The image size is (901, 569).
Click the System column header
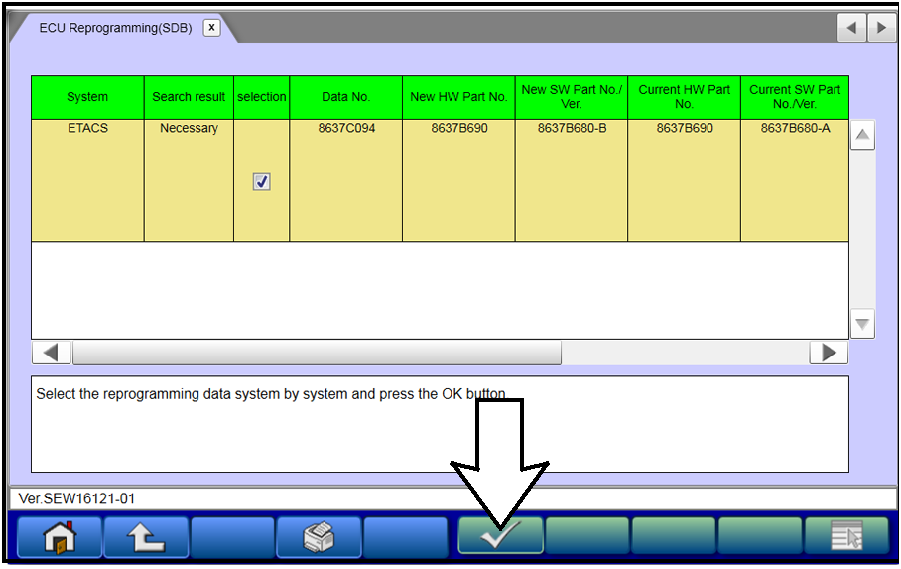88,97
